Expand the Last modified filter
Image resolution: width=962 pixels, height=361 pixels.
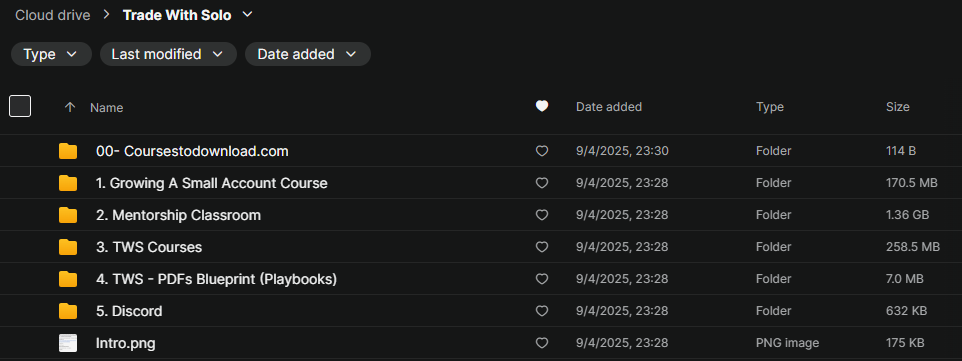coord(168,54)
